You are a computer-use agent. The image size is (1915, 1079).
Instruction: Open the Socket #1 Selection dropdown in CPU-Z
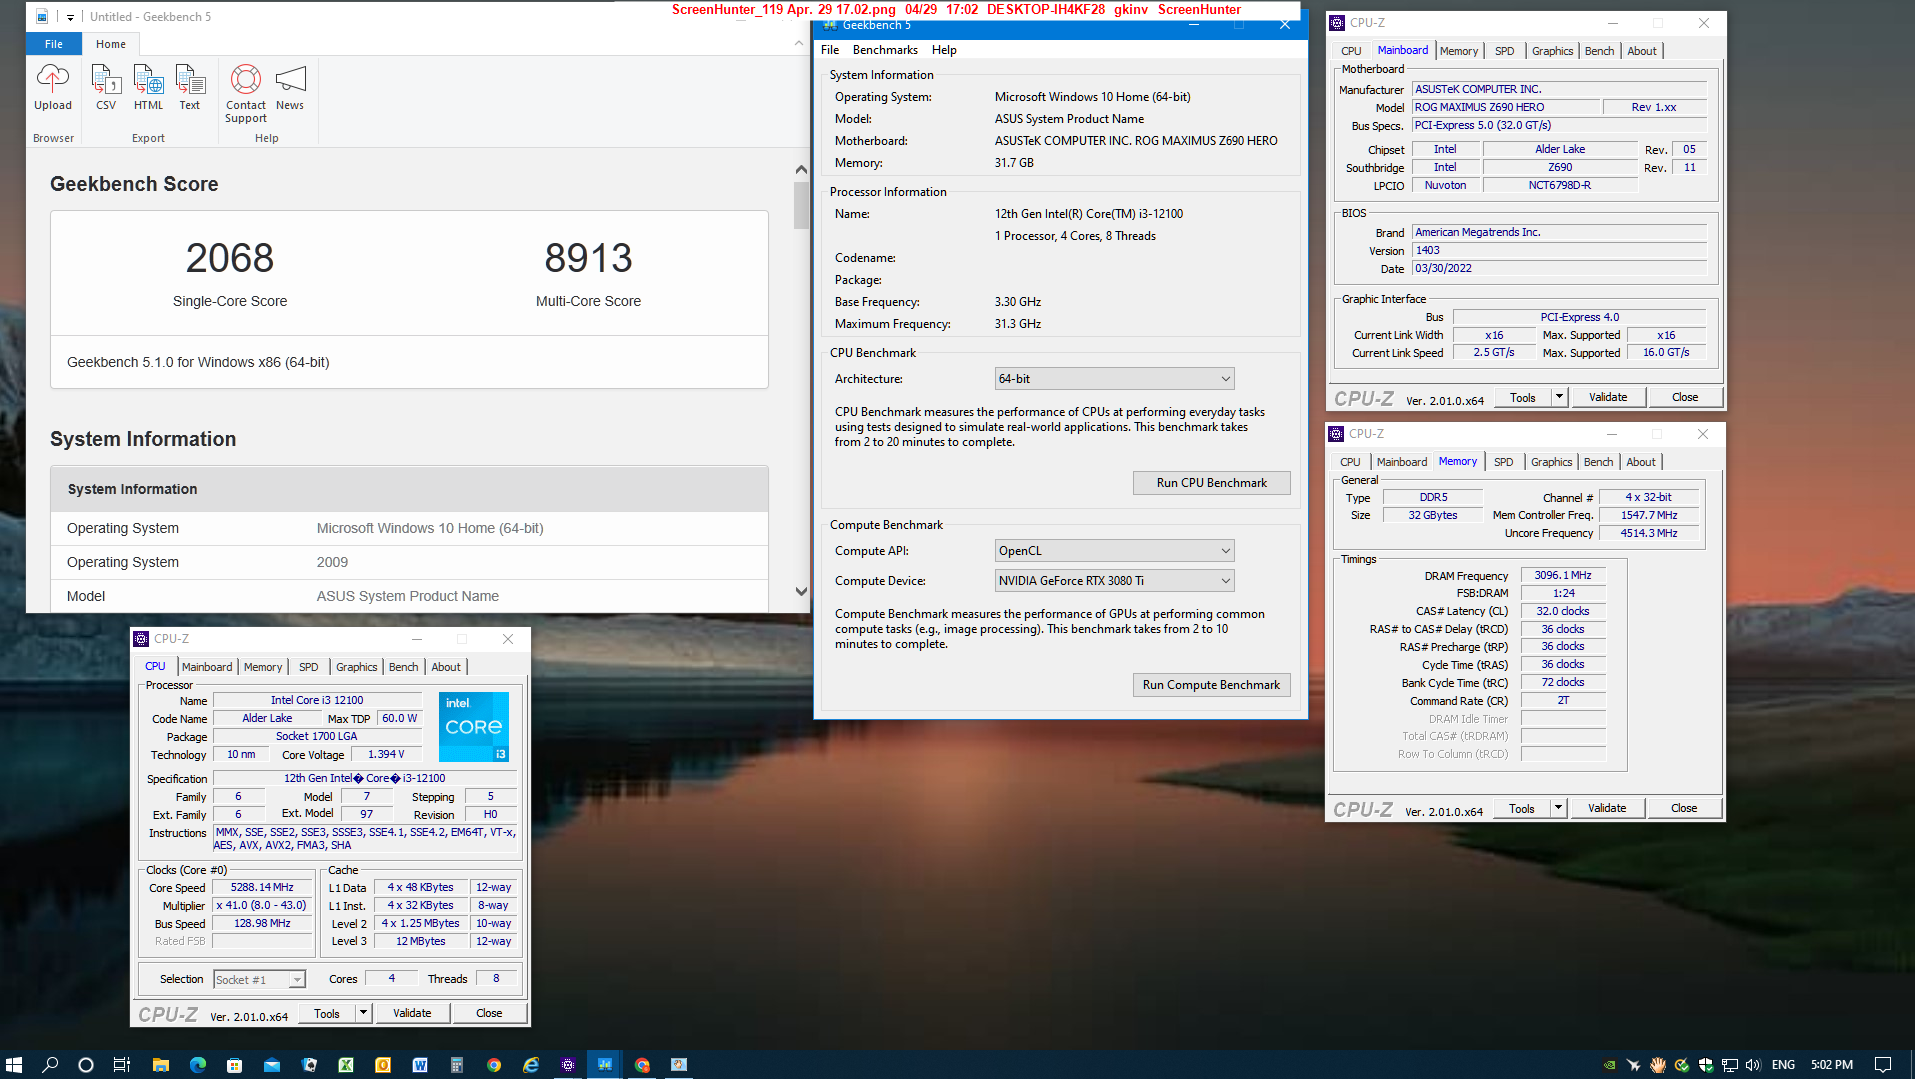click(259, 980)
